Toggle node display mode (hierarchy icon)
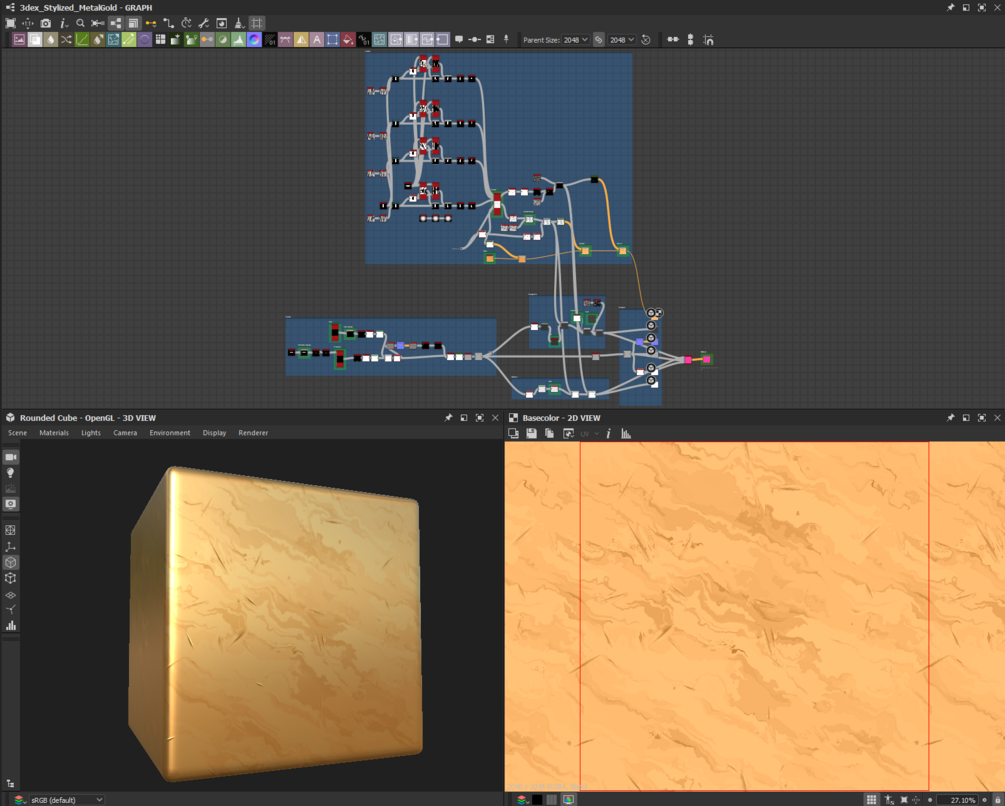Screen dimensions: 1005x806 tap(115, 23)
